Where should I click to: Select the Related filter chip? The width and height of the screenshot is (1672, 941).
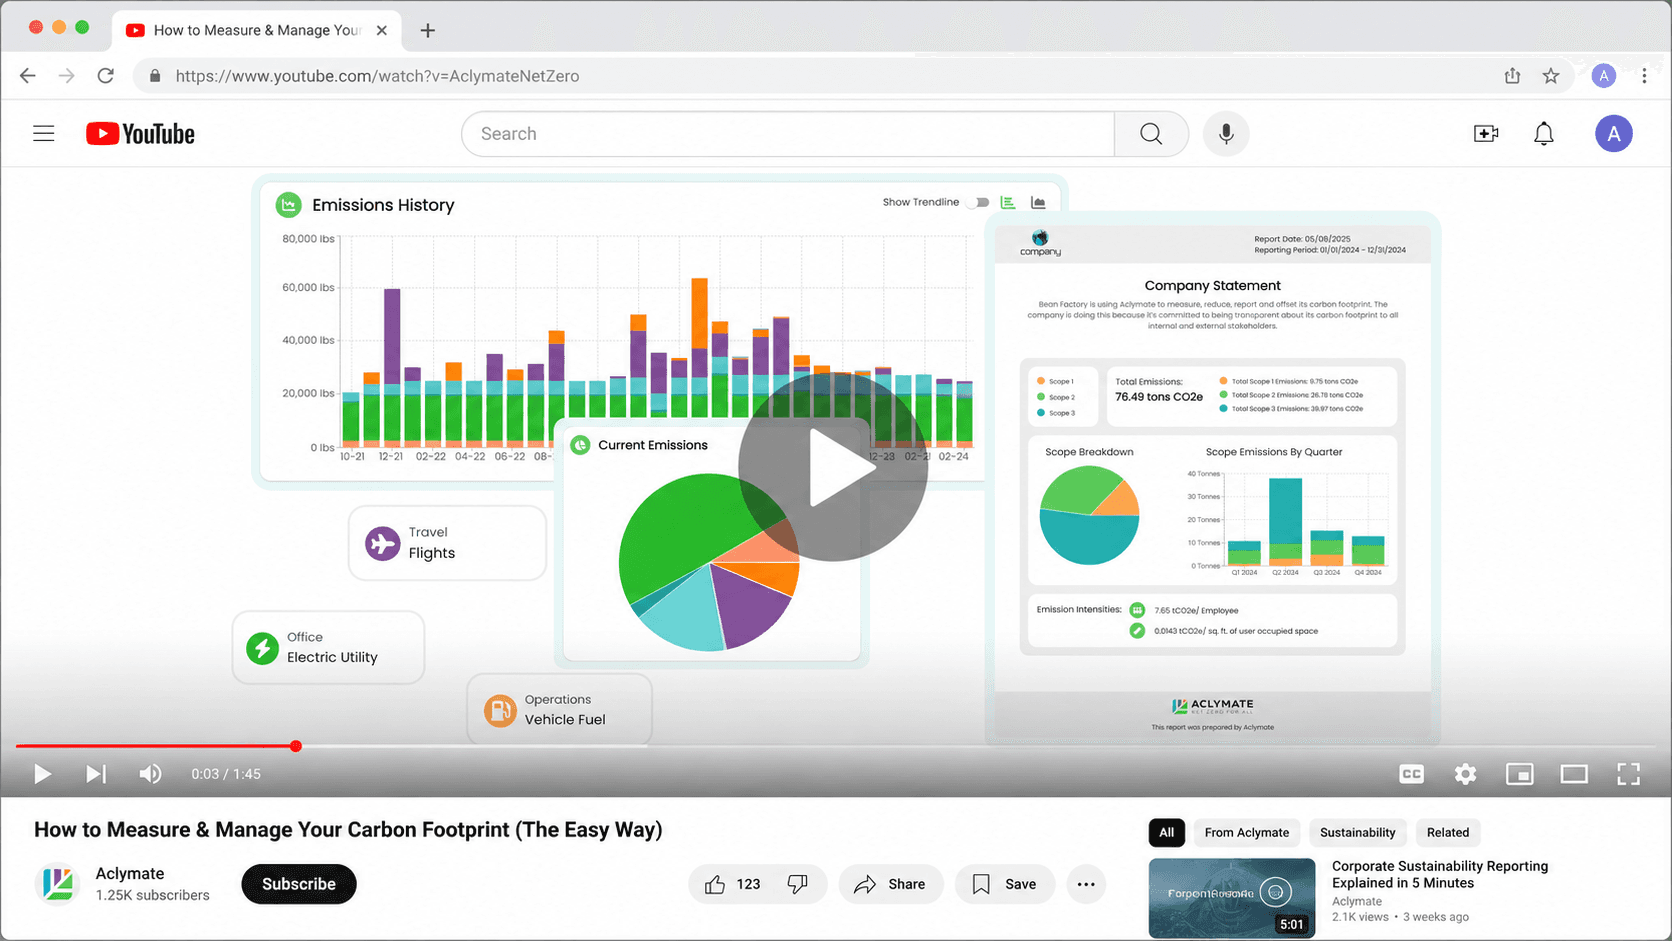1448,833
